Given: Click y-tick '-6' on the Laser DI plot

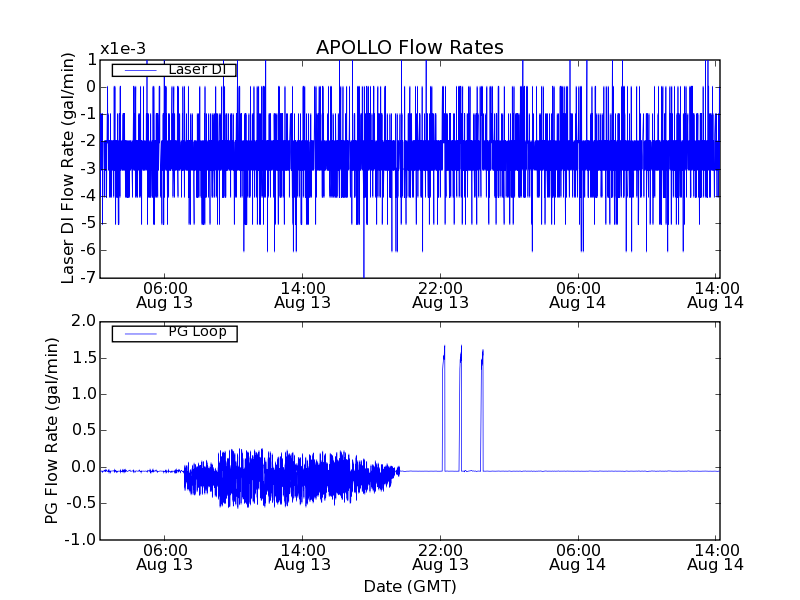Looking at the screenshot, I should coord(89,250).
